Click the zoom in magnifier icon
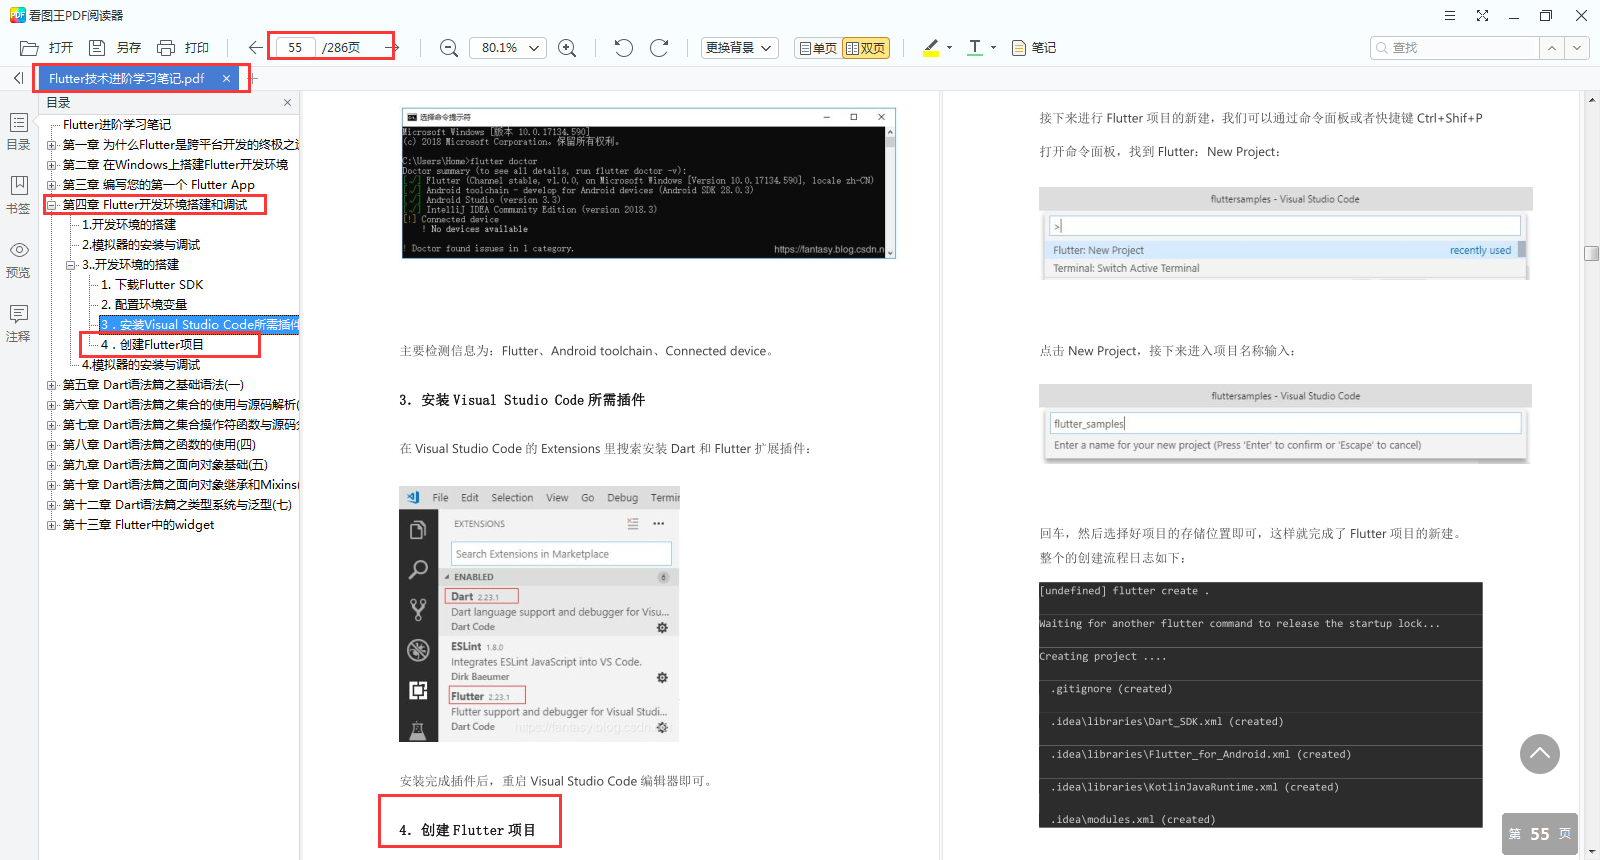1600x860 pixels. (567, 48)
